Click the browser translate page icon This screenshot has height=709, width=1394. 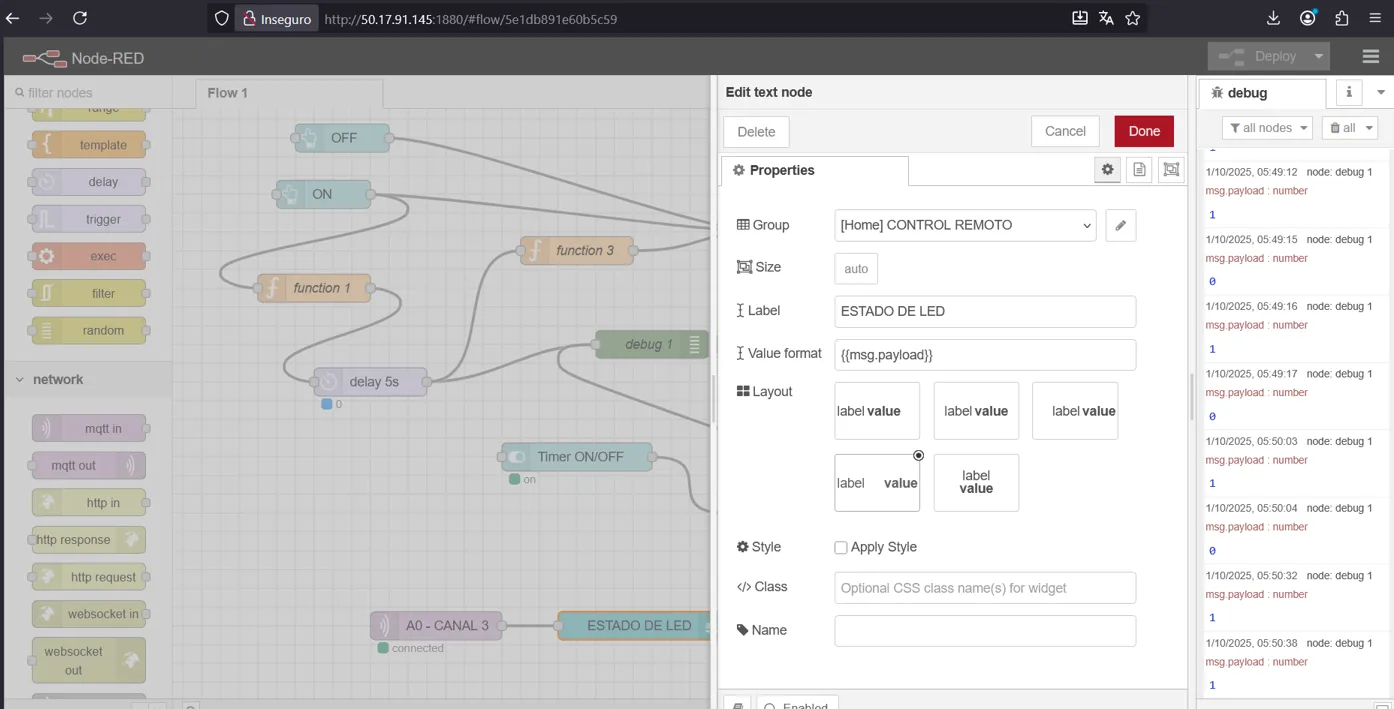tap(1106, 18)
